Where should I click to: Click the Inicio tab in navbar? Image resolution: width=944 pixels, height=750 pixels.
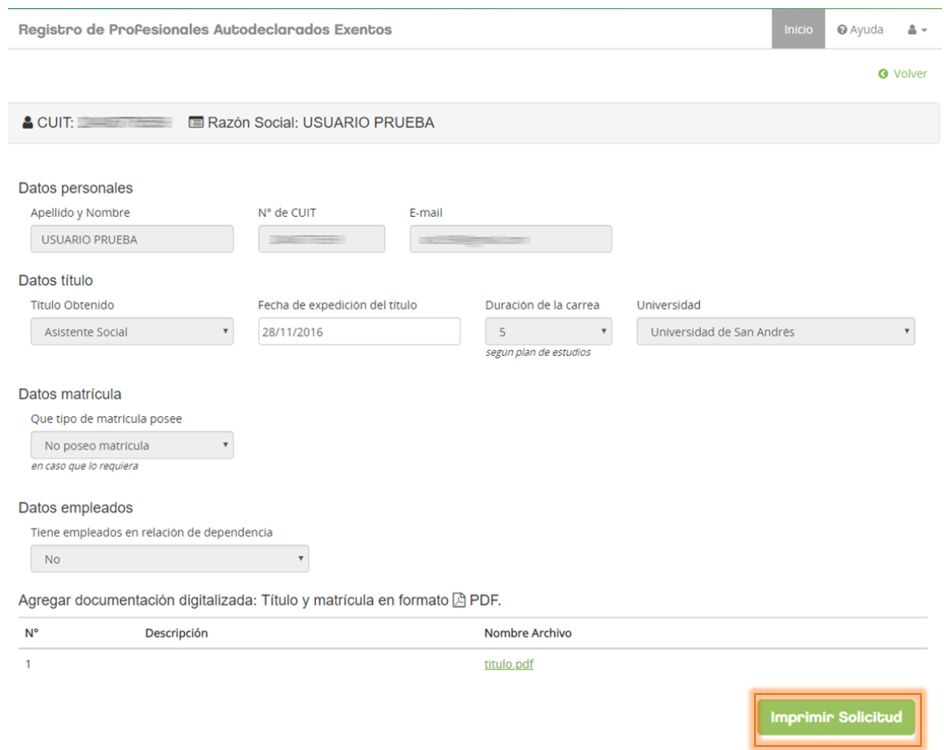click(x=797, y=30)
